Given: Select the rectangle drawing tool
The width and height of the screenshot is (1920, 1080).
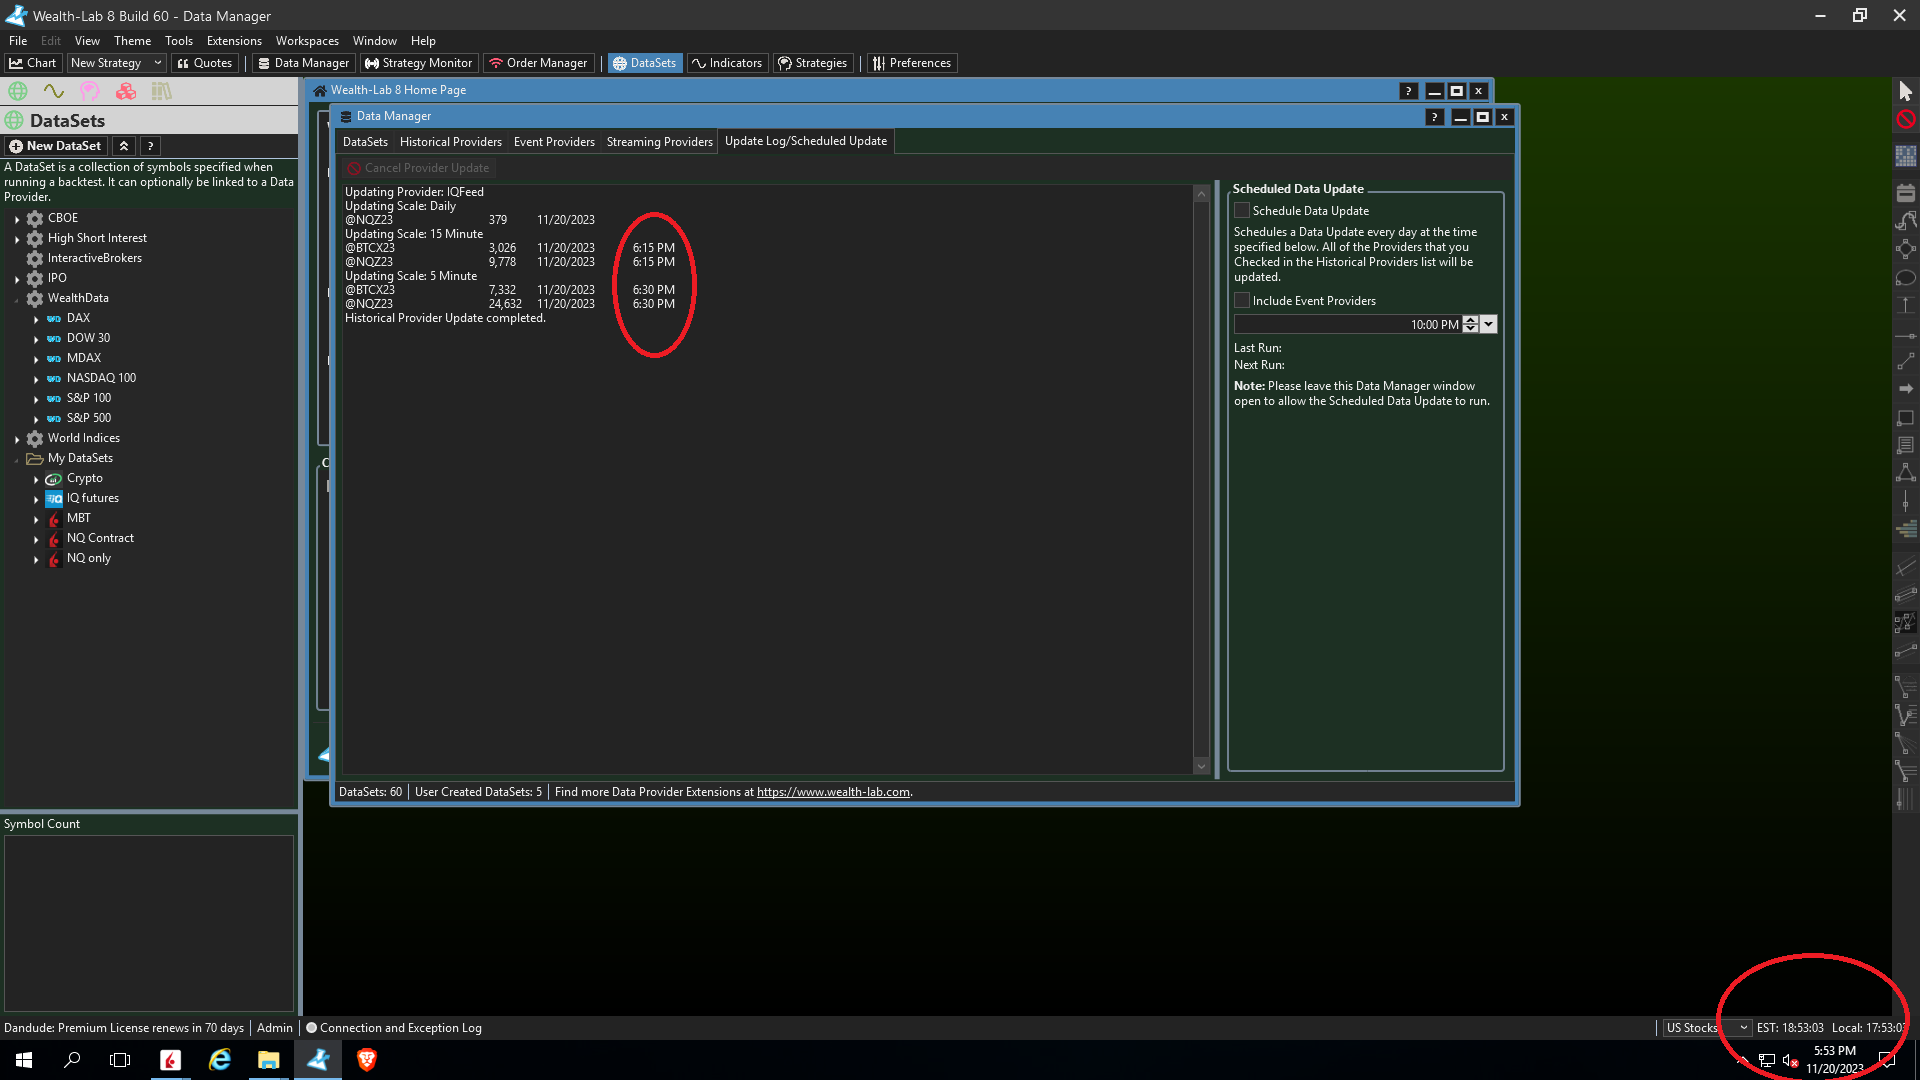Looking at the screenshot, I should coord(1906,418).
